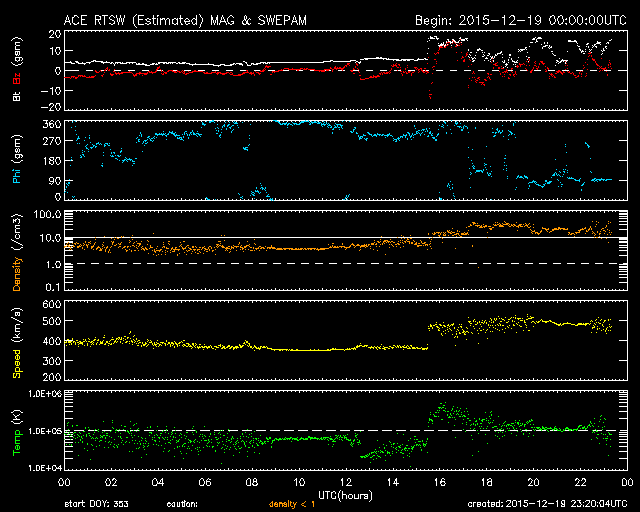Click the 'ACE RTSW (Estimated) MAG & SWEPAM' title

point(185,20)
